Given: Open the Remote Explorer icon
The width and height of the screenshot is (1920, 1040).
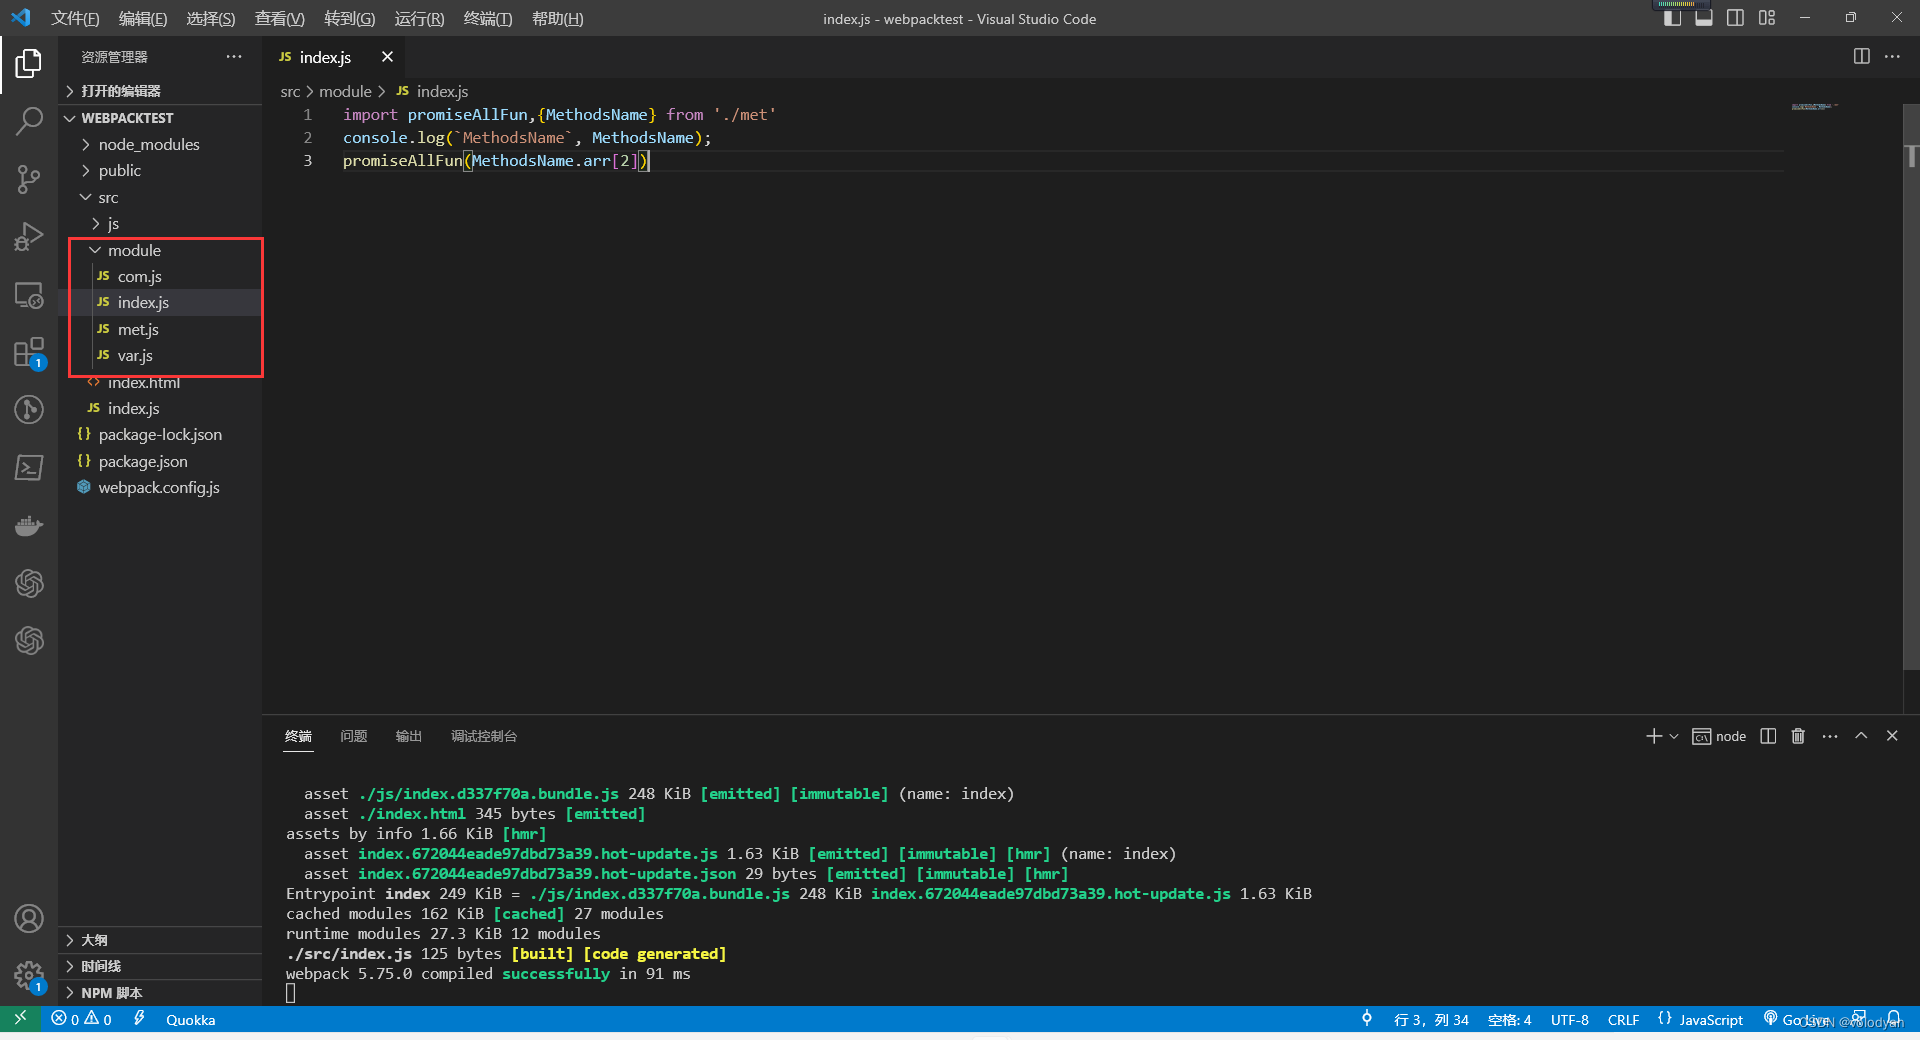Looking at the screenshot, I should [x=28, y=295].
